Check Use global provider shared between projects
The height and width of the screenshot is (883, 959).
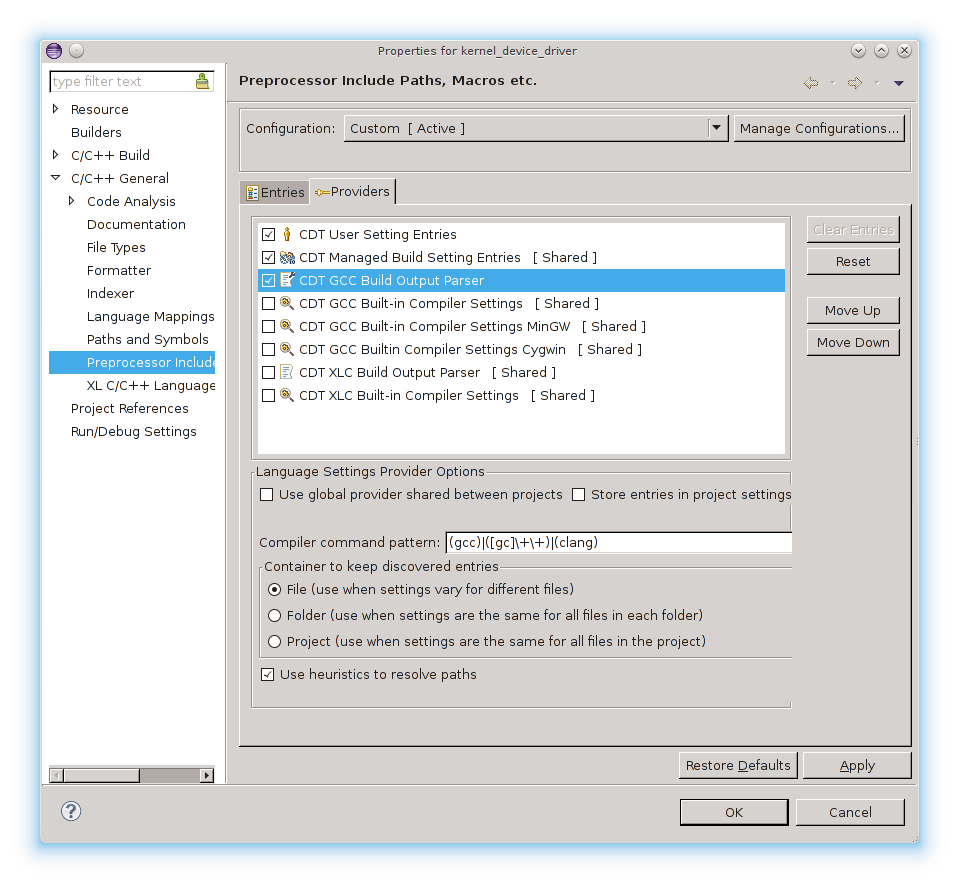tap(267, 494)
